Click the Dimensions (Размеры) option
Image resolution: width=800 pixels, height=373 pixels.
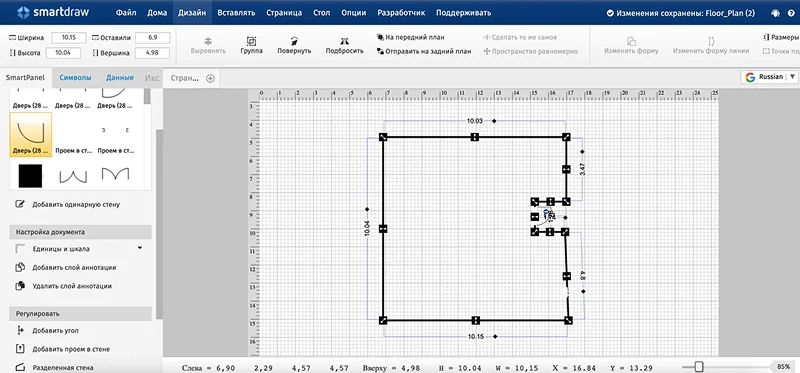coord(781,37)
